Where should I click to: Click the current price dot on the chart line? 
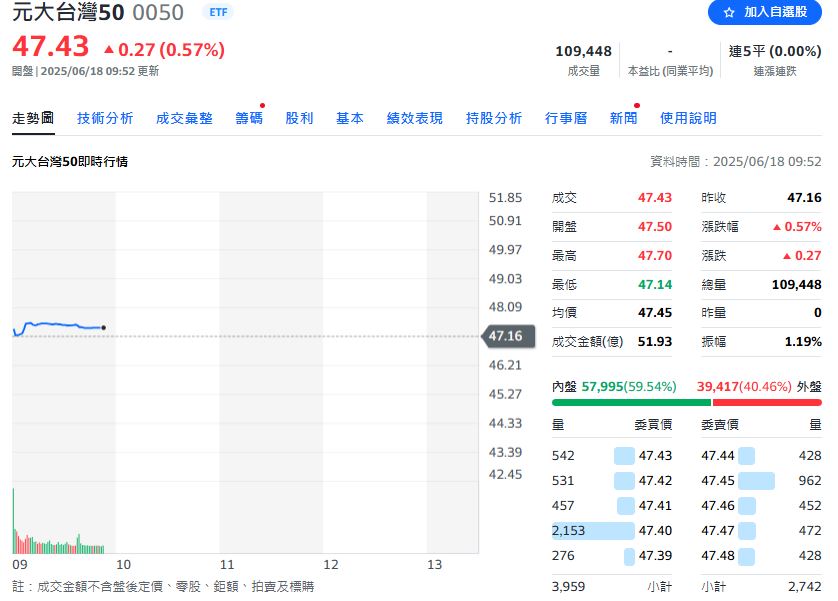click(x=104, y=327)
